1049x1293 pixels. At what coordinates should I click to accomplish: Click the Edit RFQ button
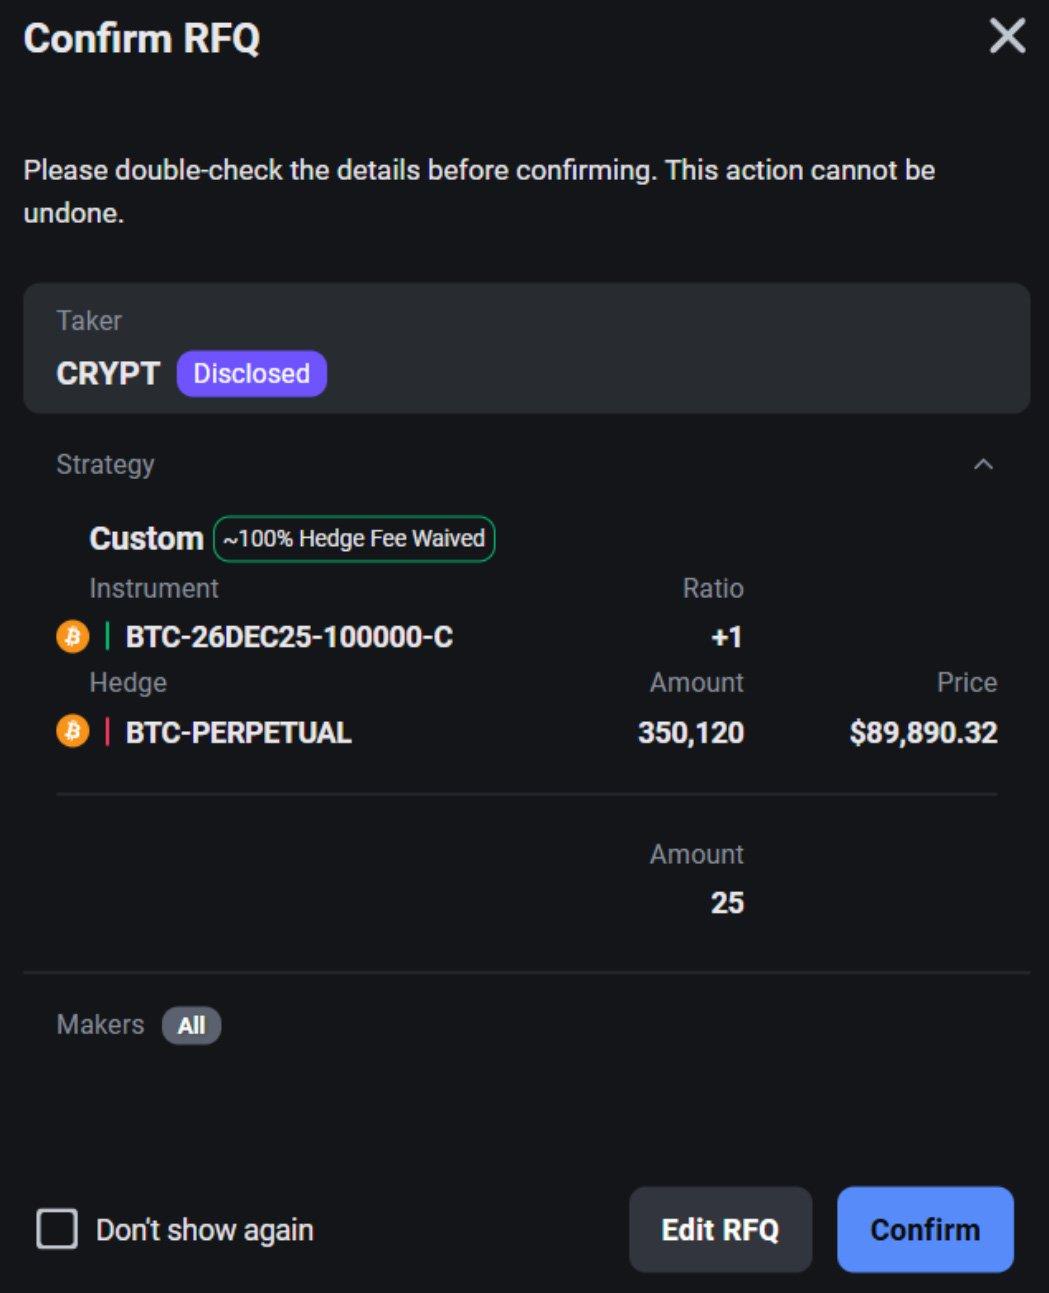coord(720,1229)
